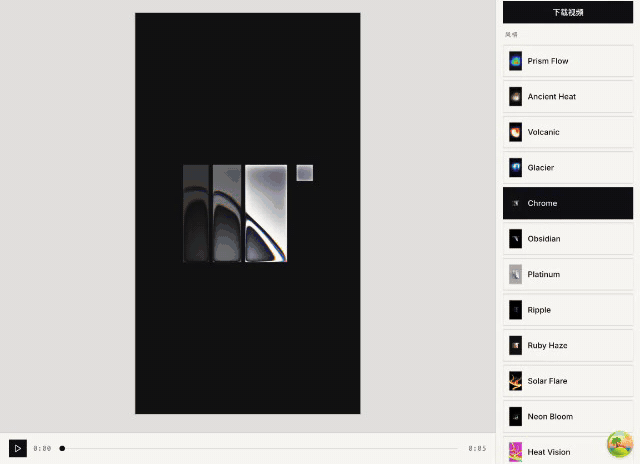The width and height of the screenshot is (640, 464).
Task: Click the Obsidian style thumbnail icon
Action: [x=515, y=239]
